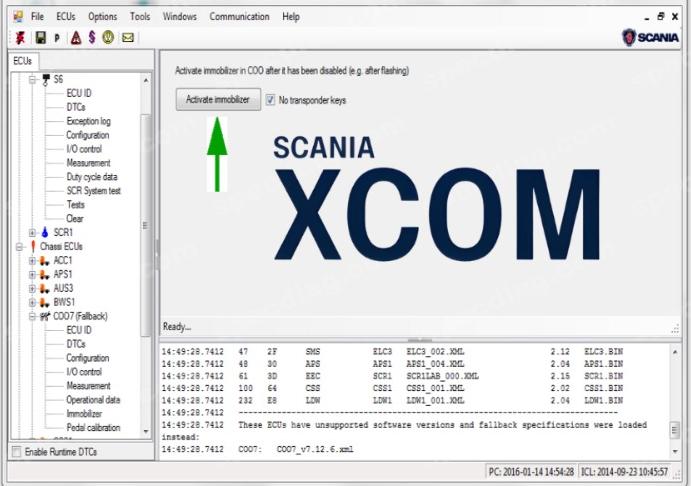
Task: Select the blue droplet SCR1 icon
Action: tap(45, 232)
